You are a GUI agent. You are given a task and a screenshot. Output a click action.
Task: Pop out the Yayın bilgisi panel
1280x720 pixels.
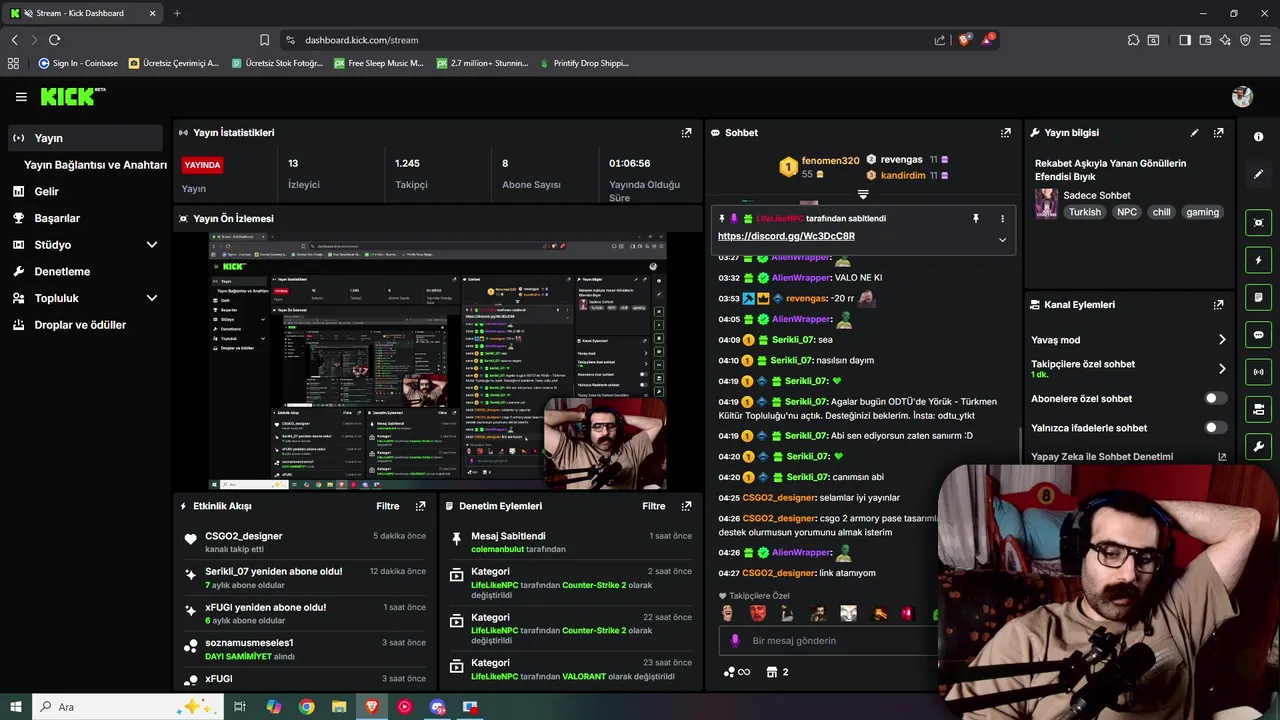pyautogui.click(x=1218, y=132)
